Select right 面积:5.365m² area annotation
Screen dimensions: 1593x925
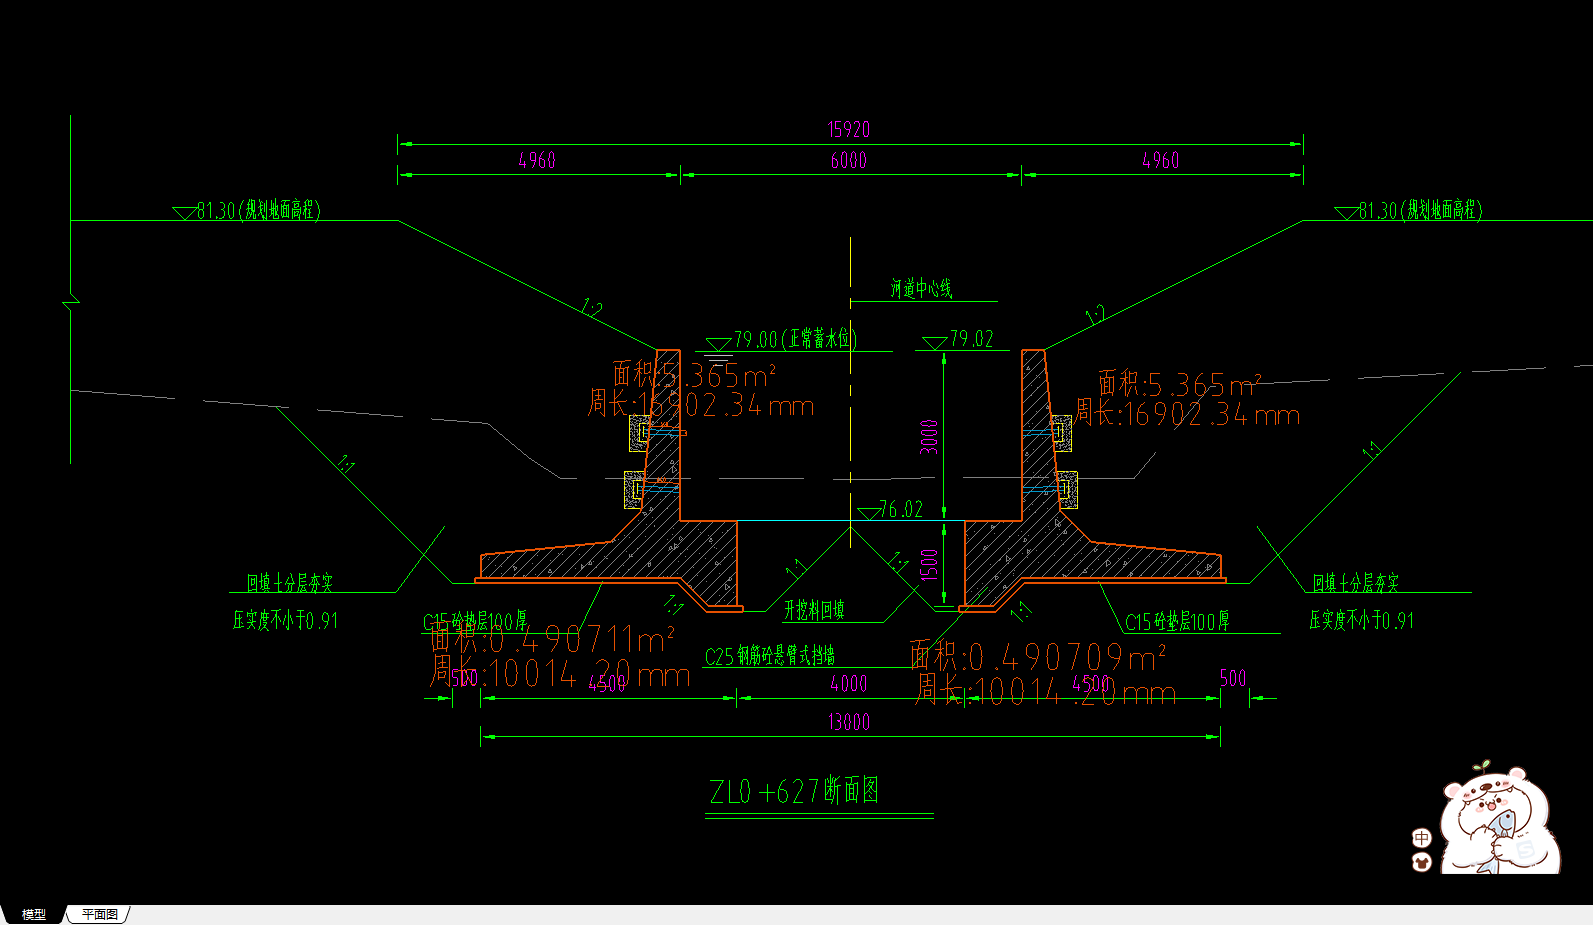coord(1180,384)
